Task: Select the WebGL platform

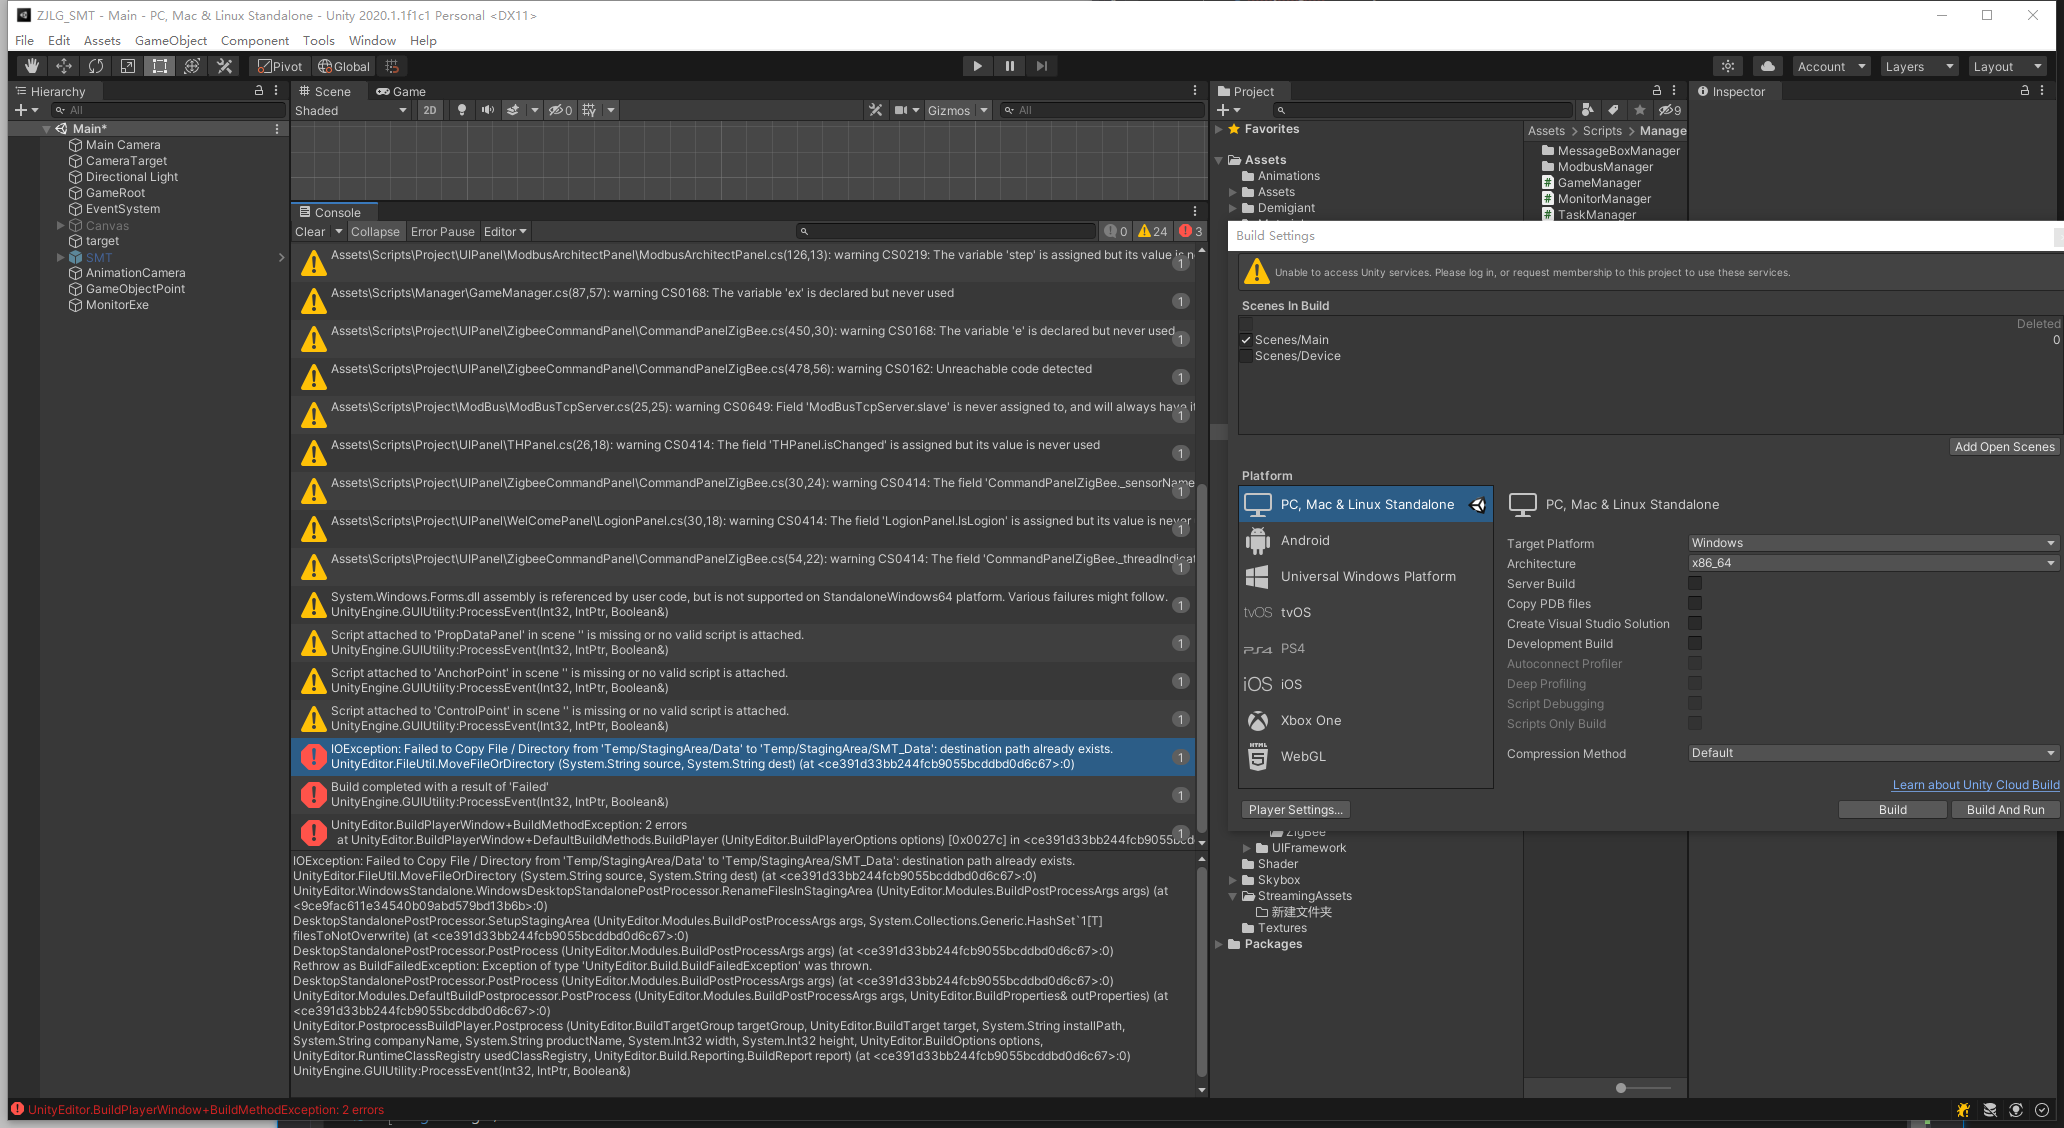Action: 1304,756
